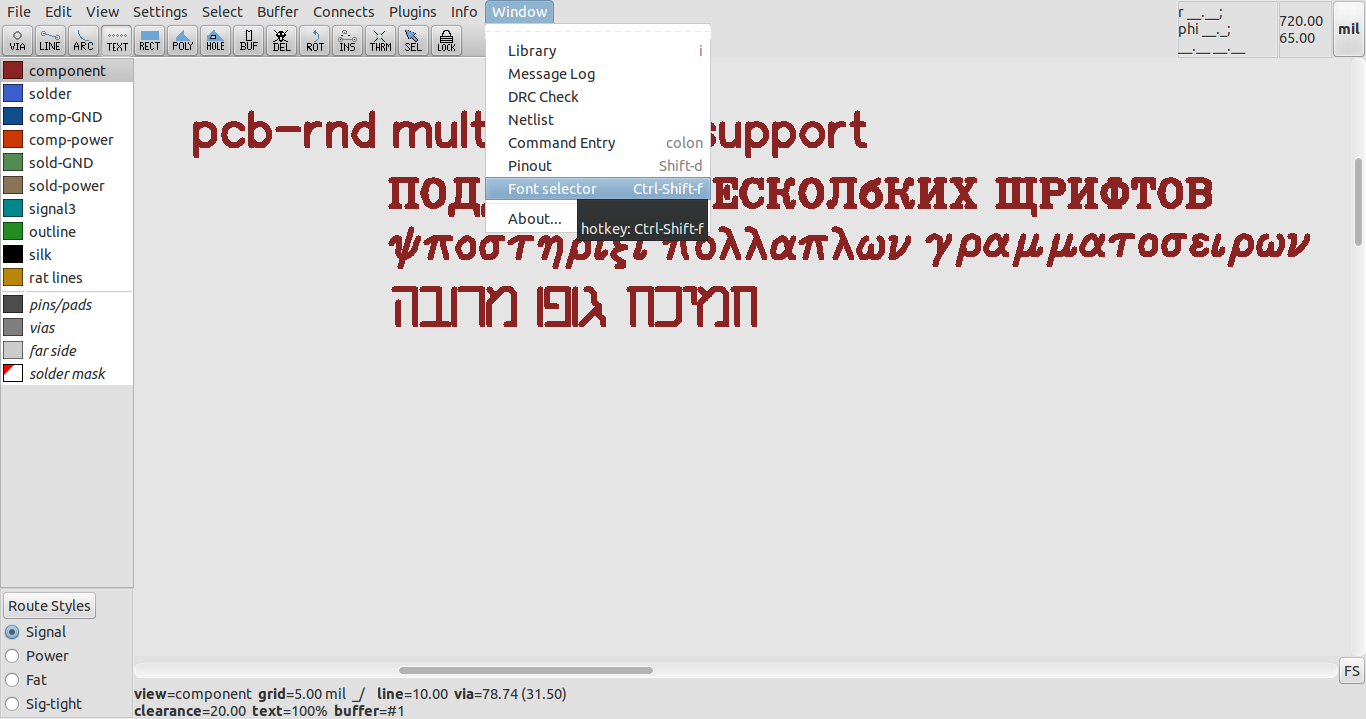Image resolution: width=1366 pixels, height=719 pixels.
Task: Select the ROT rotate tool
Action: 314,40
